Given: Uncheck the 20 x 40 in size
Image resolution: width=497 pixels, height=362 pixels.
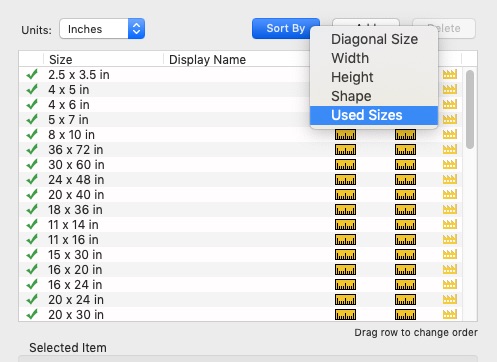Looking at the screenshot, I should pyautogui.click(x=32, y=194).
